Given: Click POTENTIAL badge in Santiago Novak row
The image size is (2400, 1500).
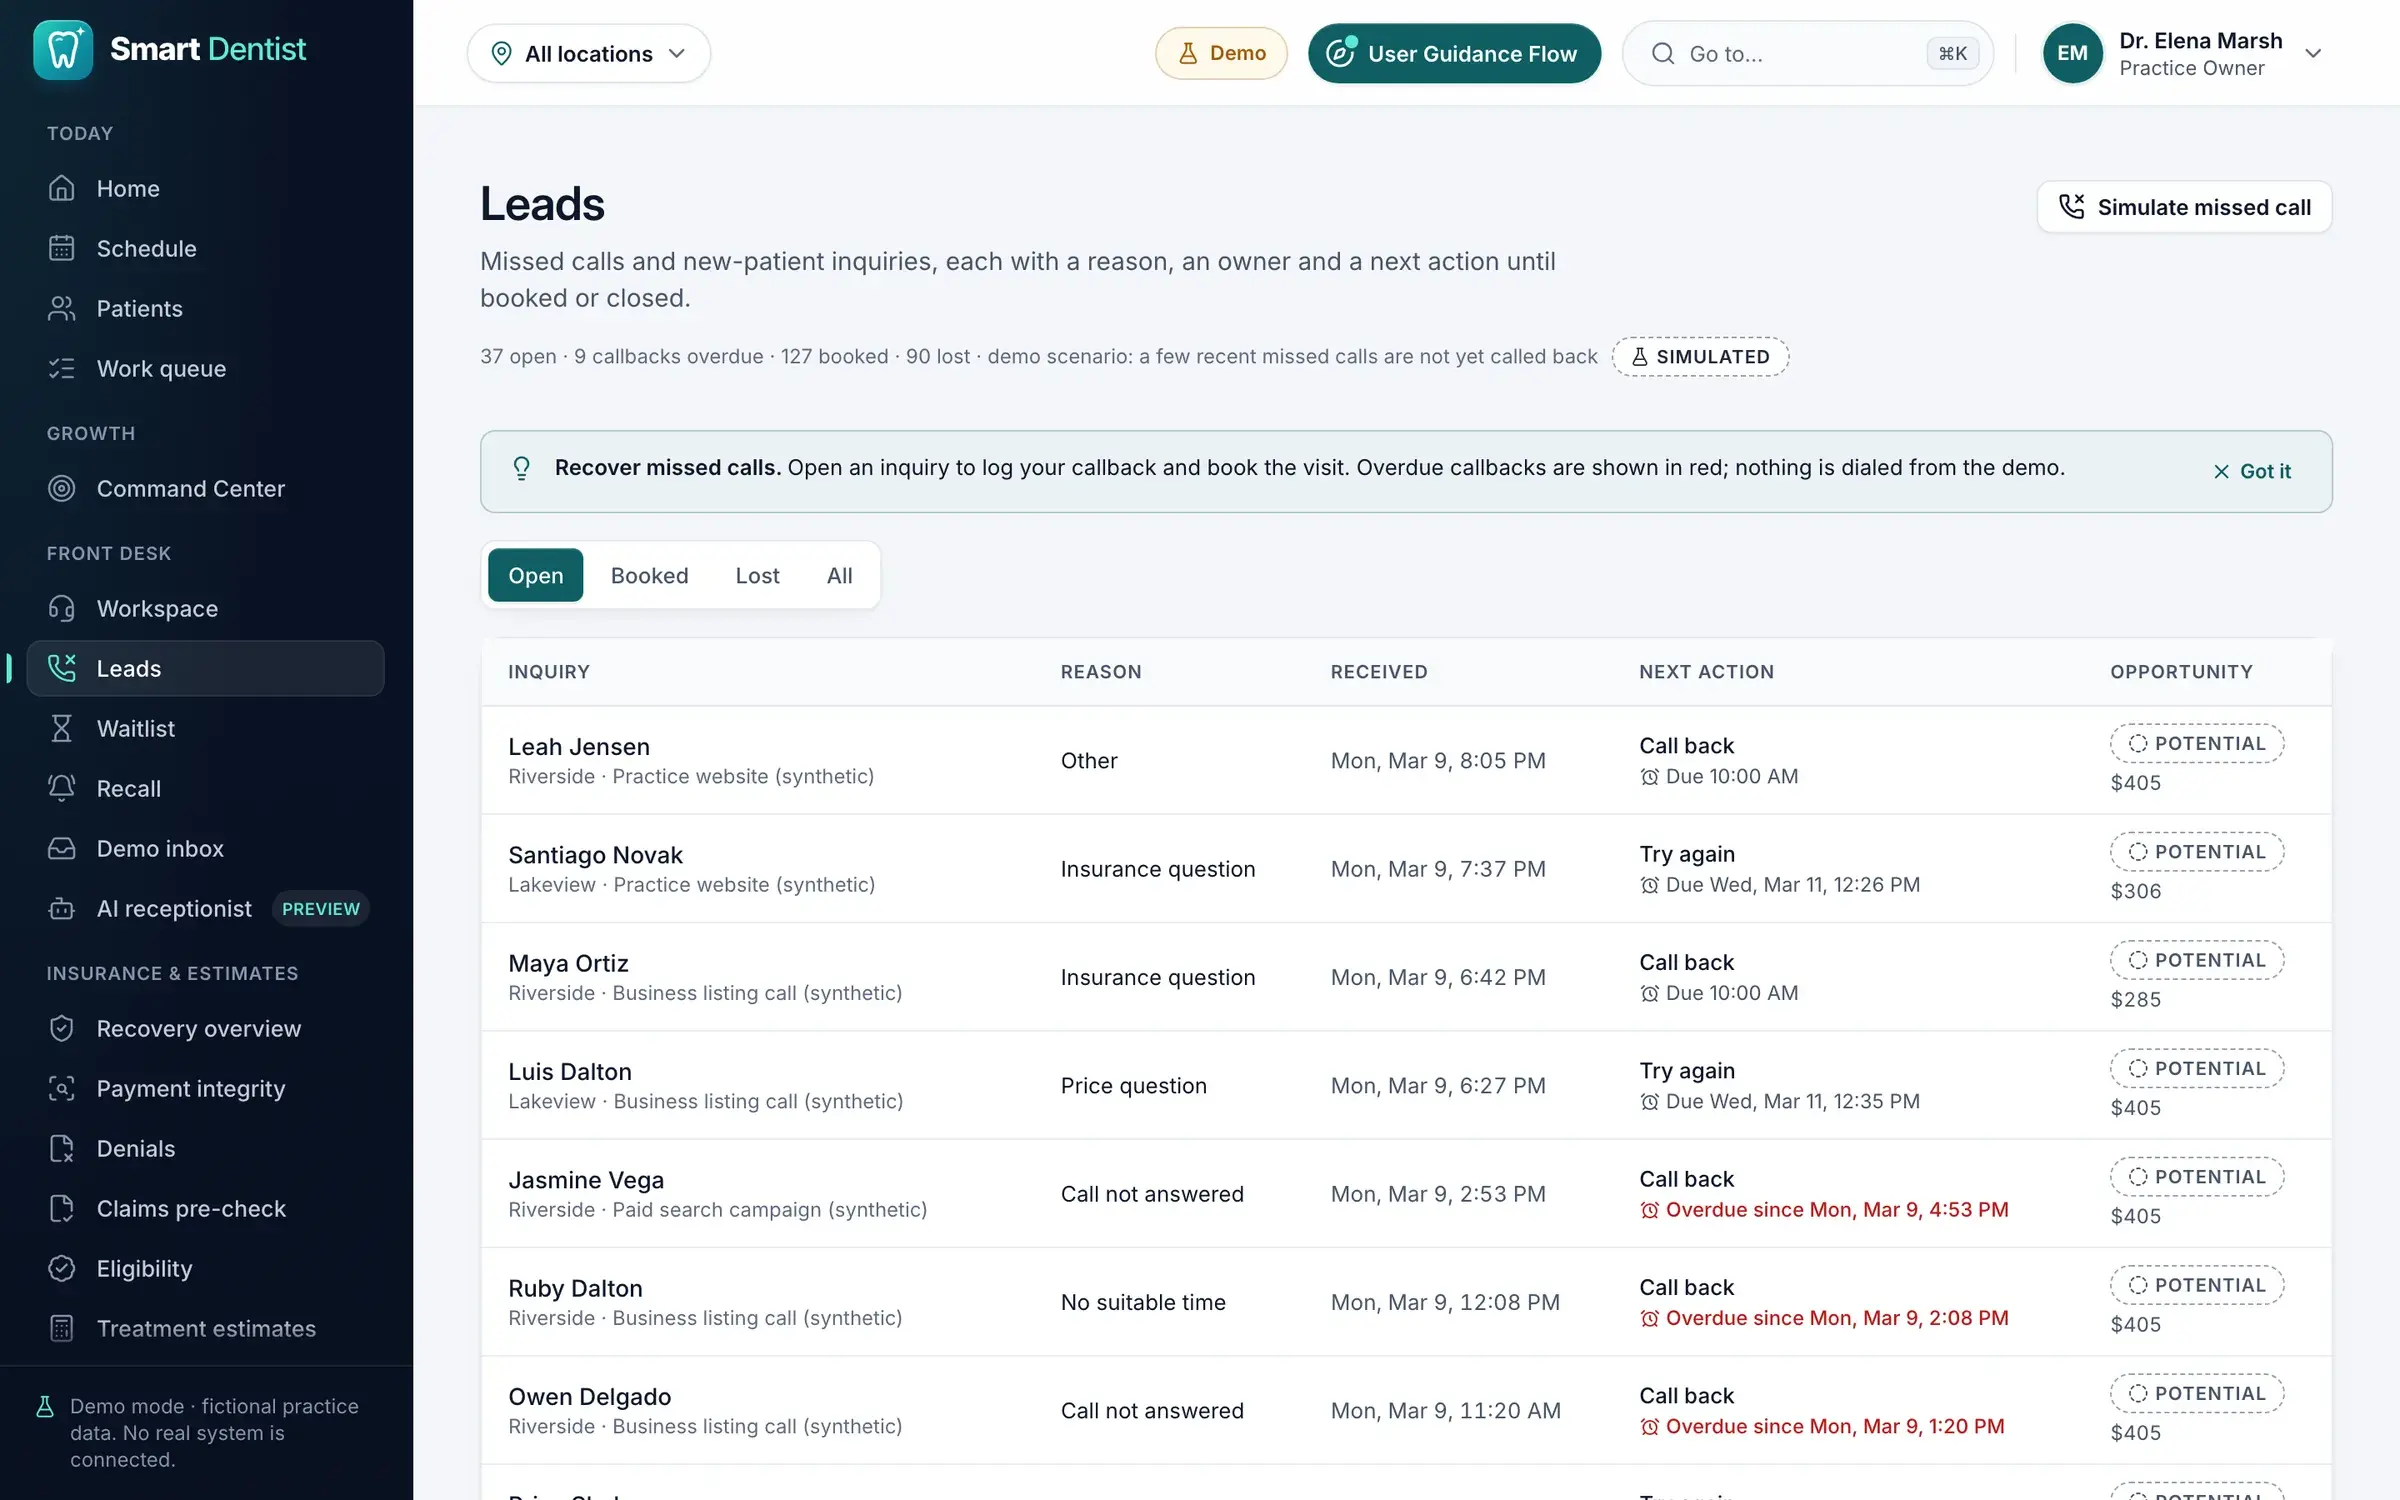Looking at the screenshot, I should pyautogui.click(x=2197, y=851).
